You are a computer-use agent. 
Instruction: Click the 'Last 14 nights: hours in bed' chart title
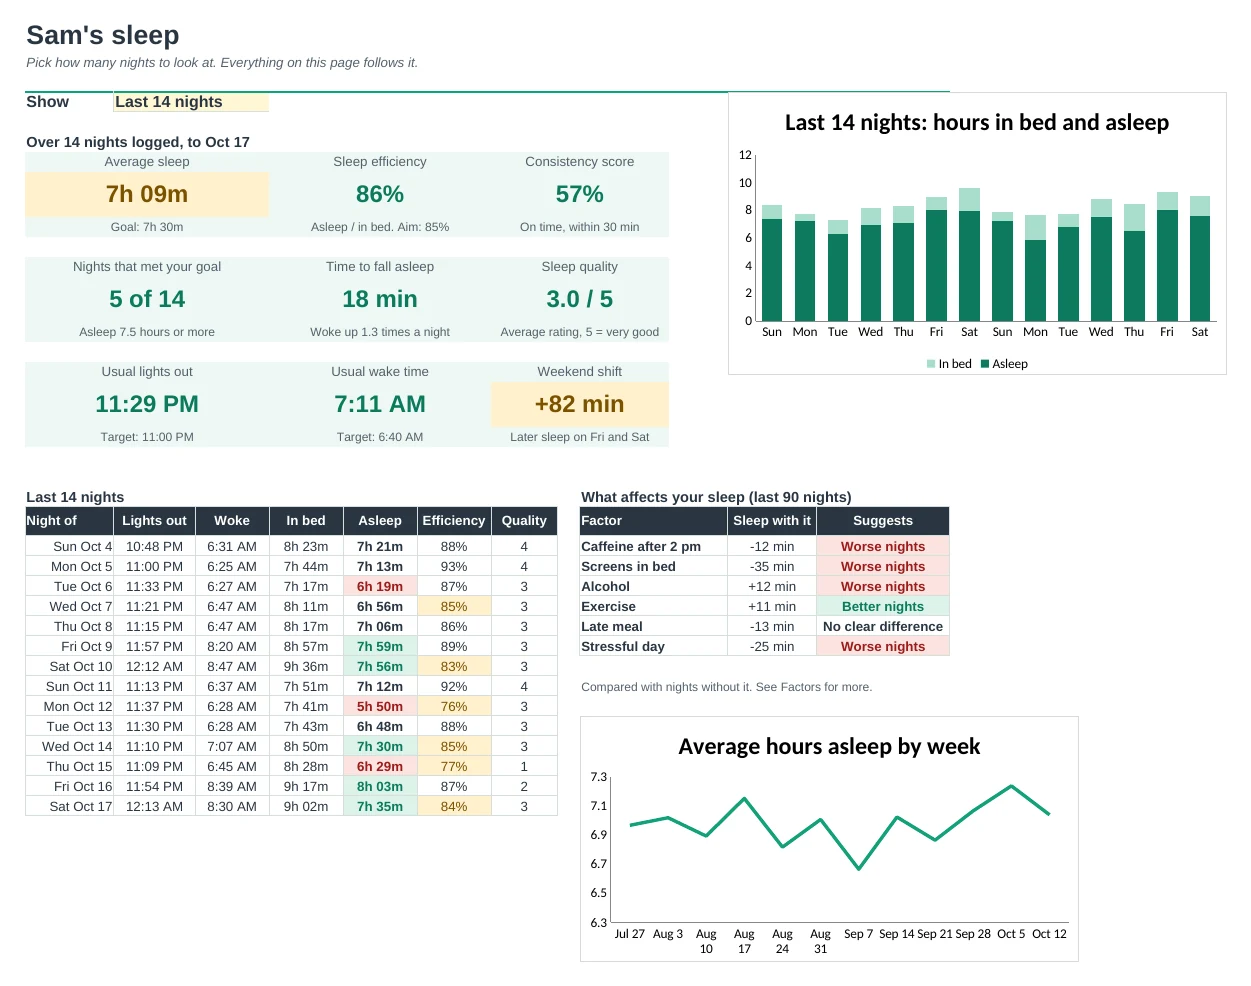977,123
